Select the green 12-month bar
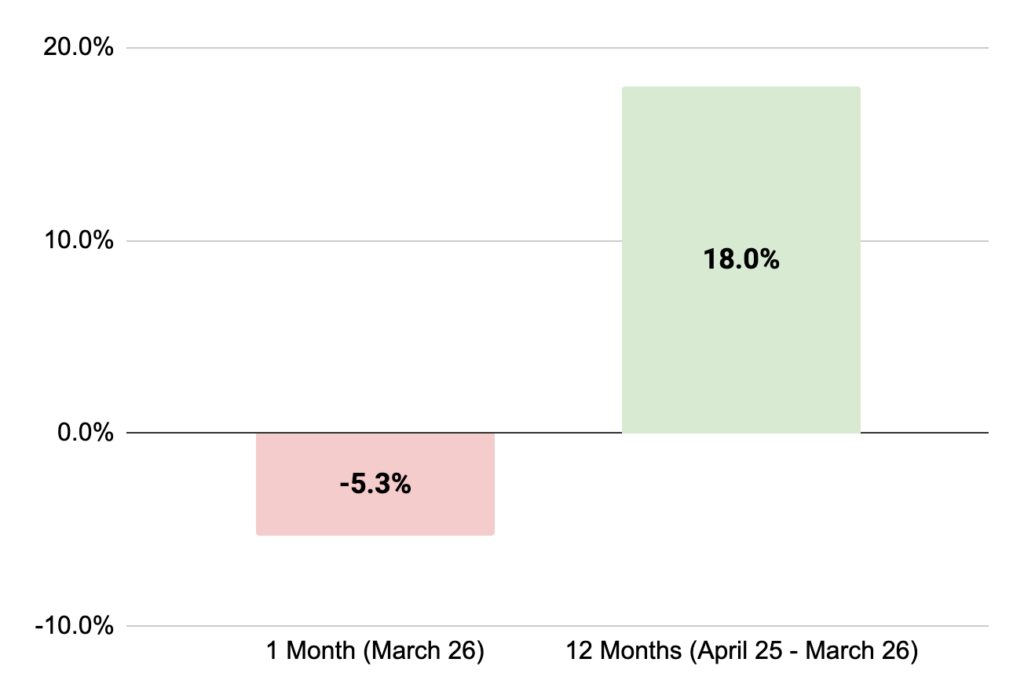The width and height of the screenshot is (1024, 699). tap(740, 340)
